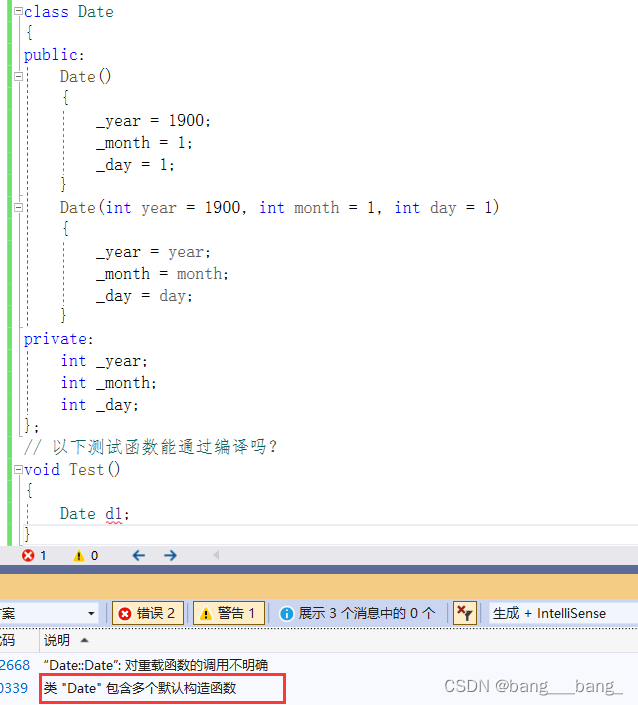
Task: Collapse the void Test() function block
Action: click(18, 470)
